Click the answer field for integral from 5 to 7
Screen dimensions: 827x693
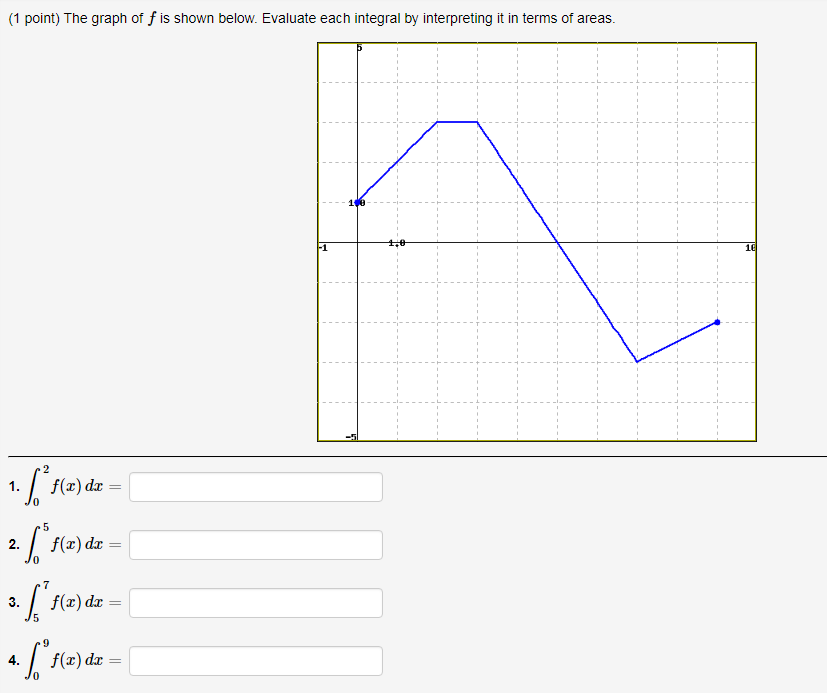point(256,603)
